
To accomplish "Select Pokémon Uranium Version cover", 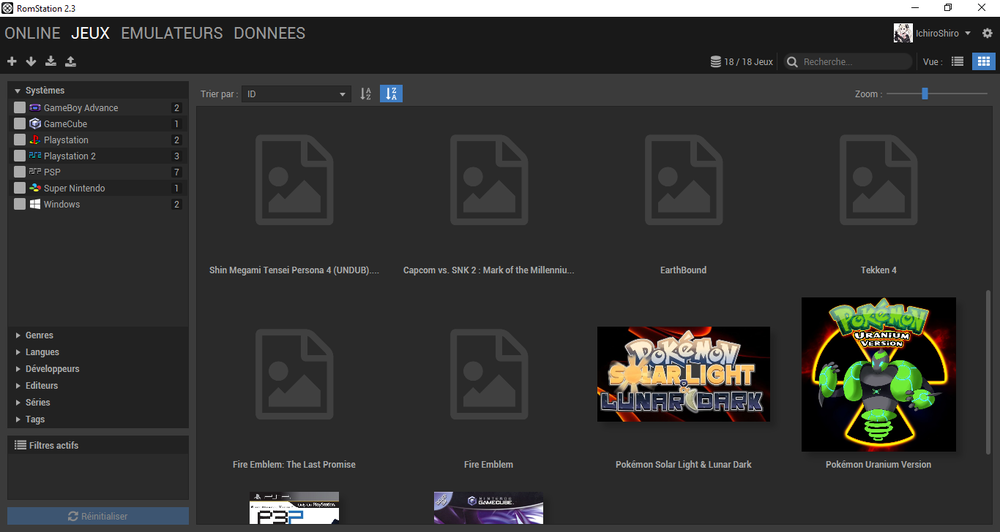I will click(x=878, y=374).
